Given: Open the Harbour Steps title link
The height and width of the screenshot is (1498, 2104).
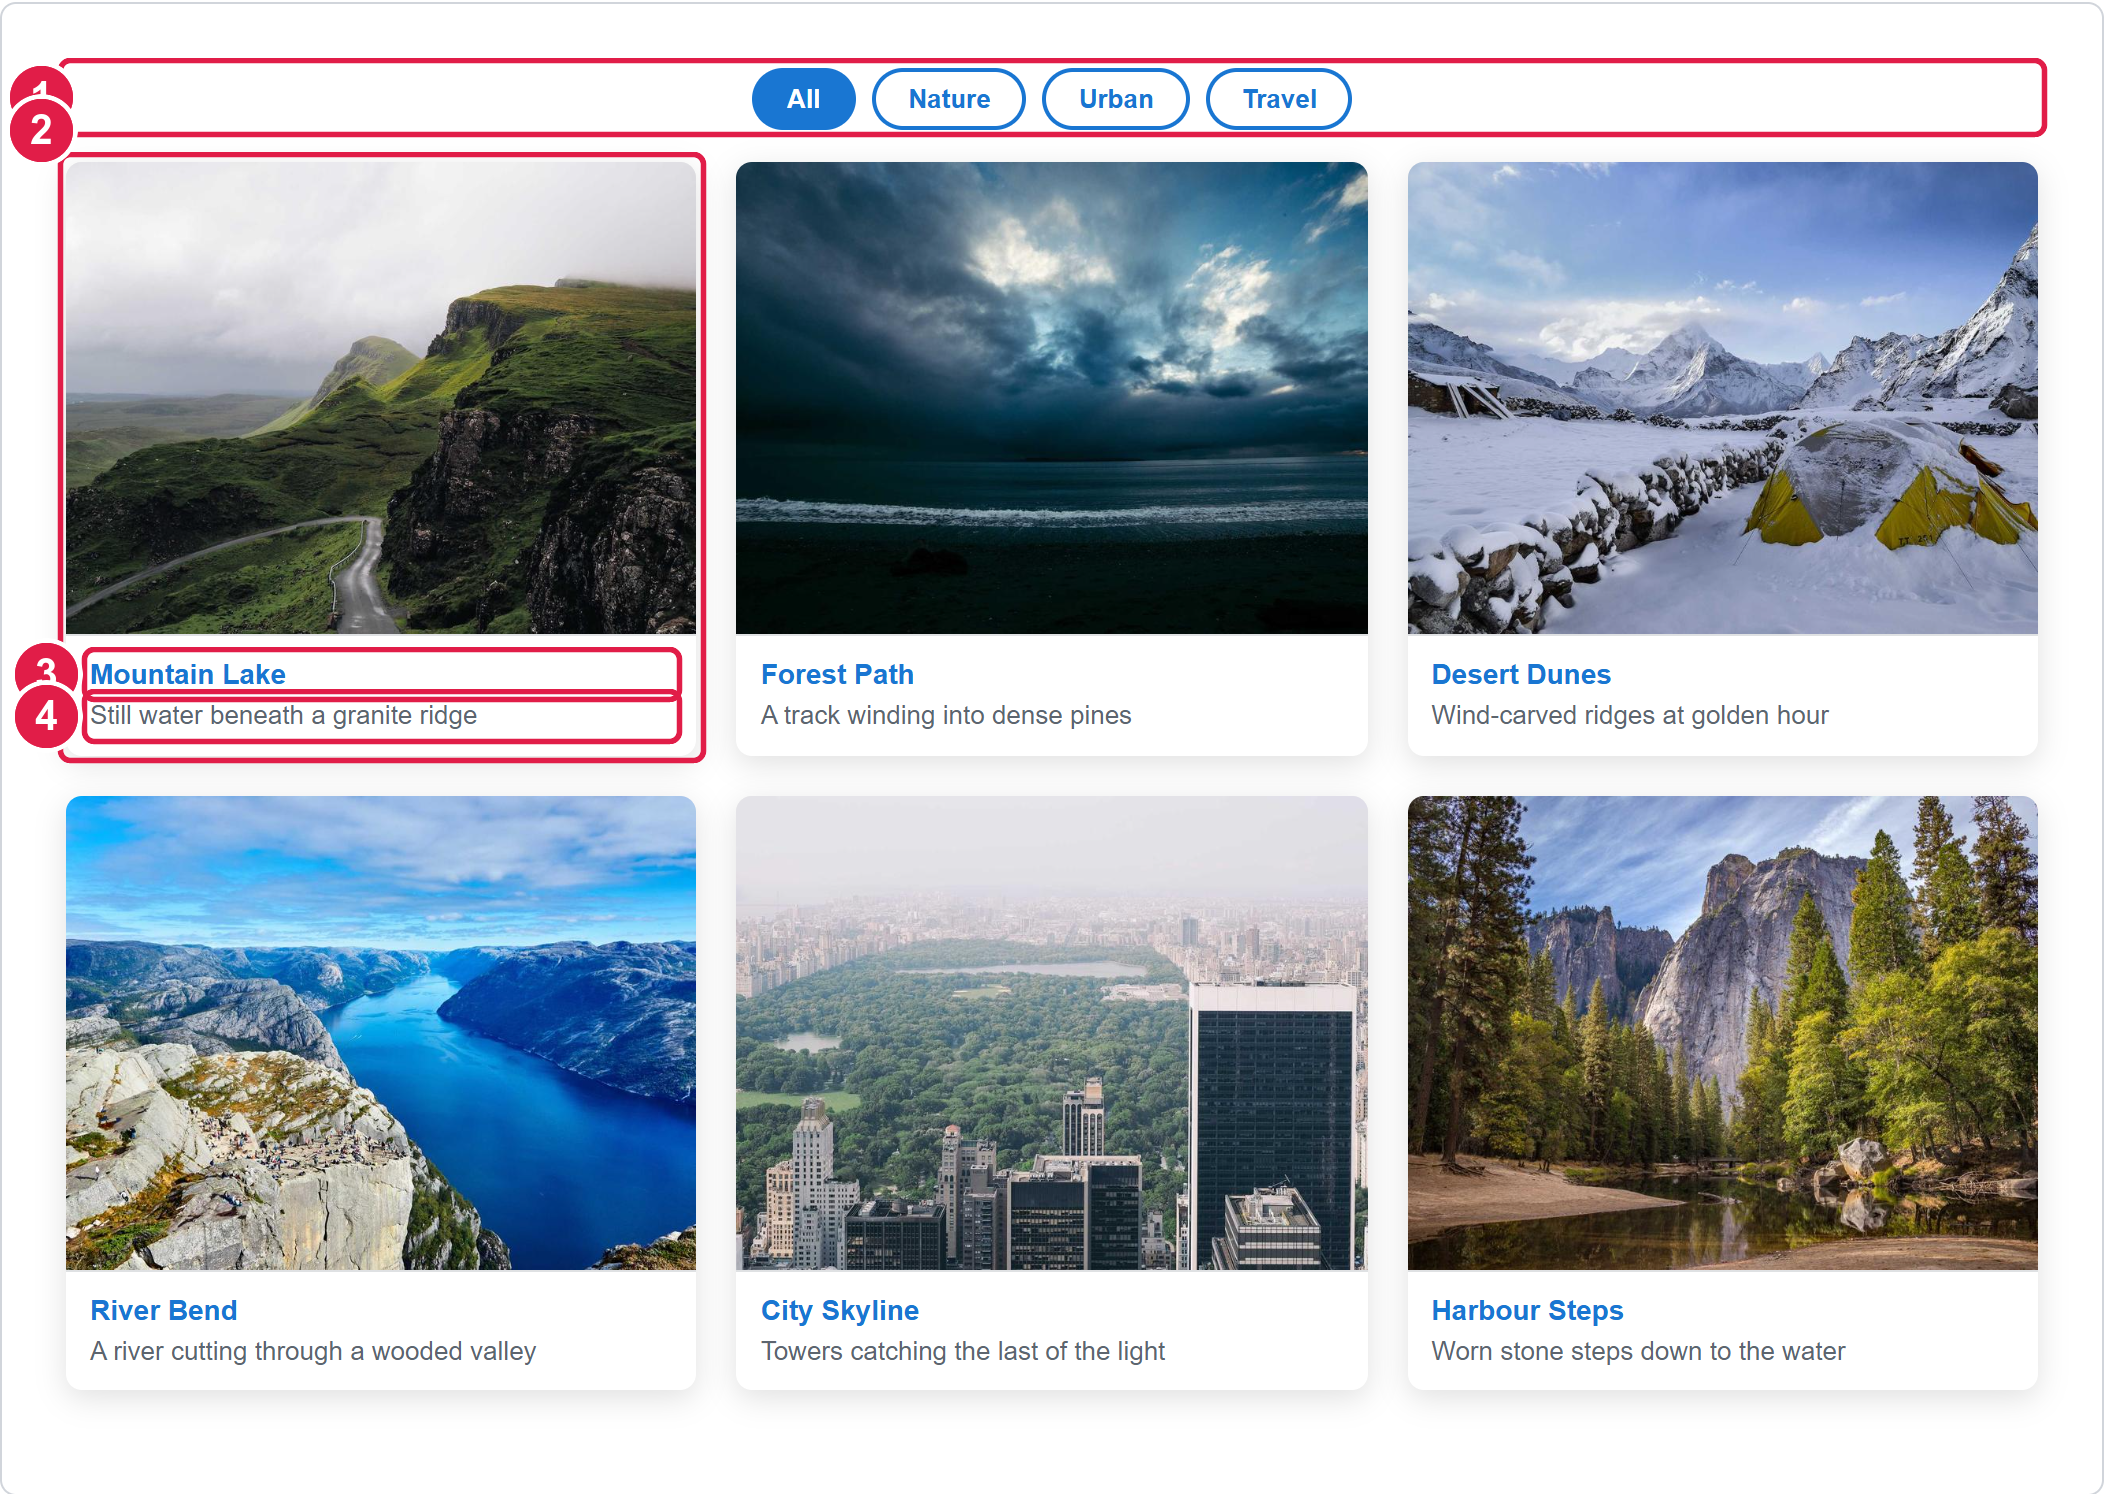Looking at the screenshot, I should coord(1527,1310).
